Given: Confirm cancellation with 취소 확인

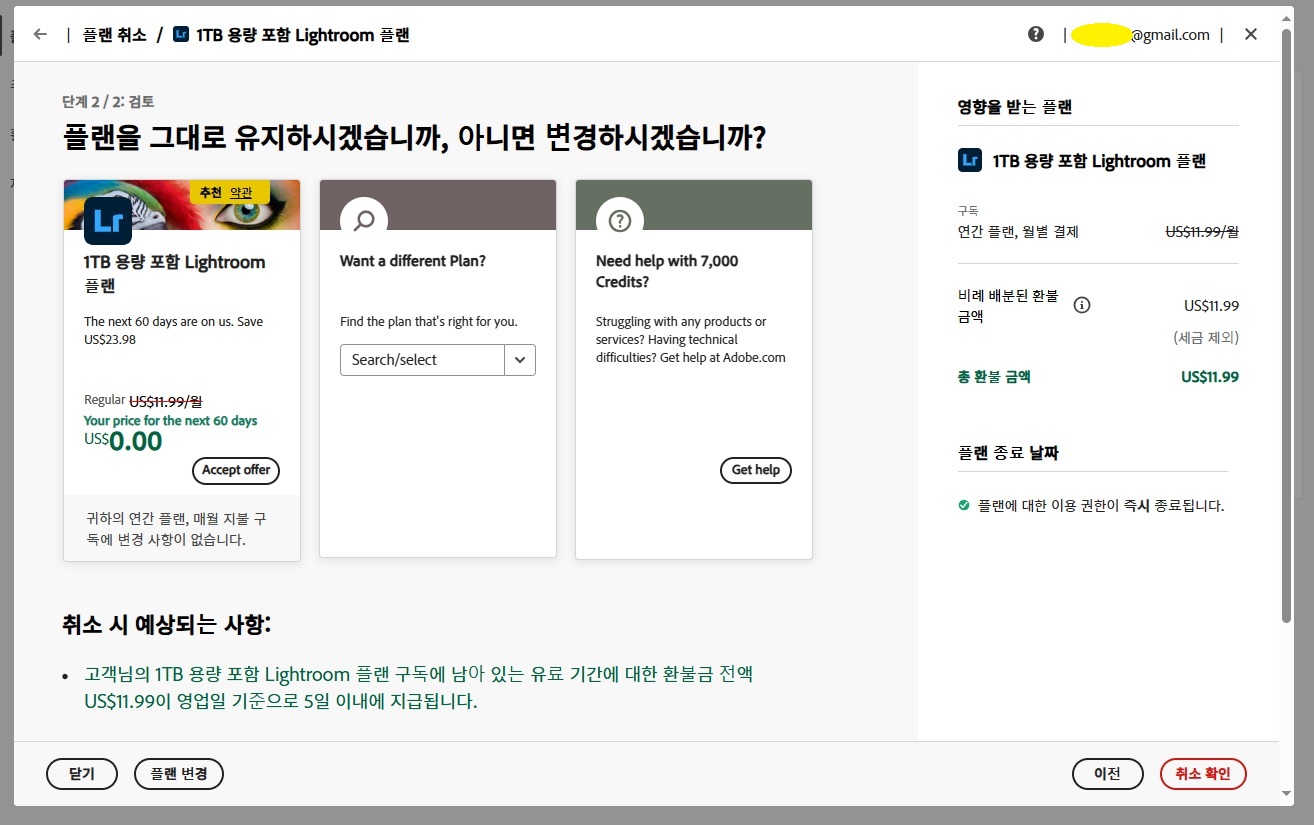Looking at the screenshot, I should [1203, 774].
